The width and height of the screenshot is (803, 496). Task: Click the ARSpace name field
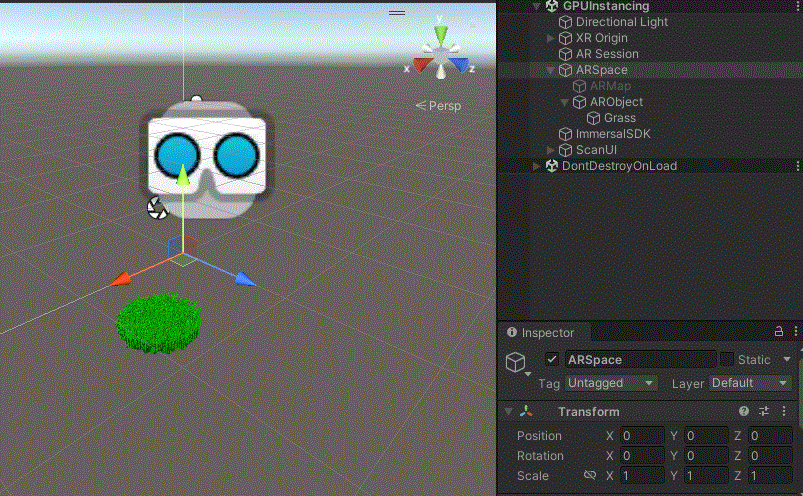640,359
